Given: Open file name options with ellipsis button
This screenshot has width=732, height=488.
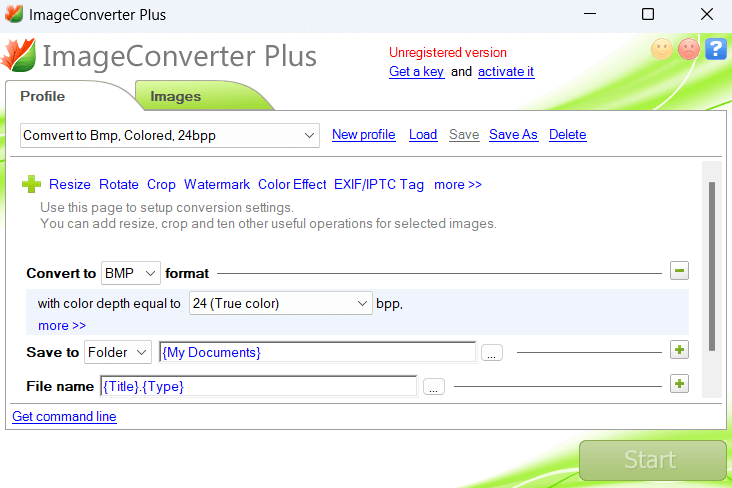Looking at the screenshot, I should 434,387.
